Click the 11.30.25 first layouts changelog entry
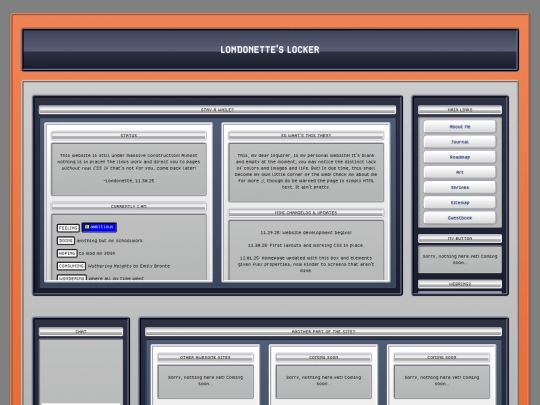This screenshot has height=405, width=540. [306, 245]
